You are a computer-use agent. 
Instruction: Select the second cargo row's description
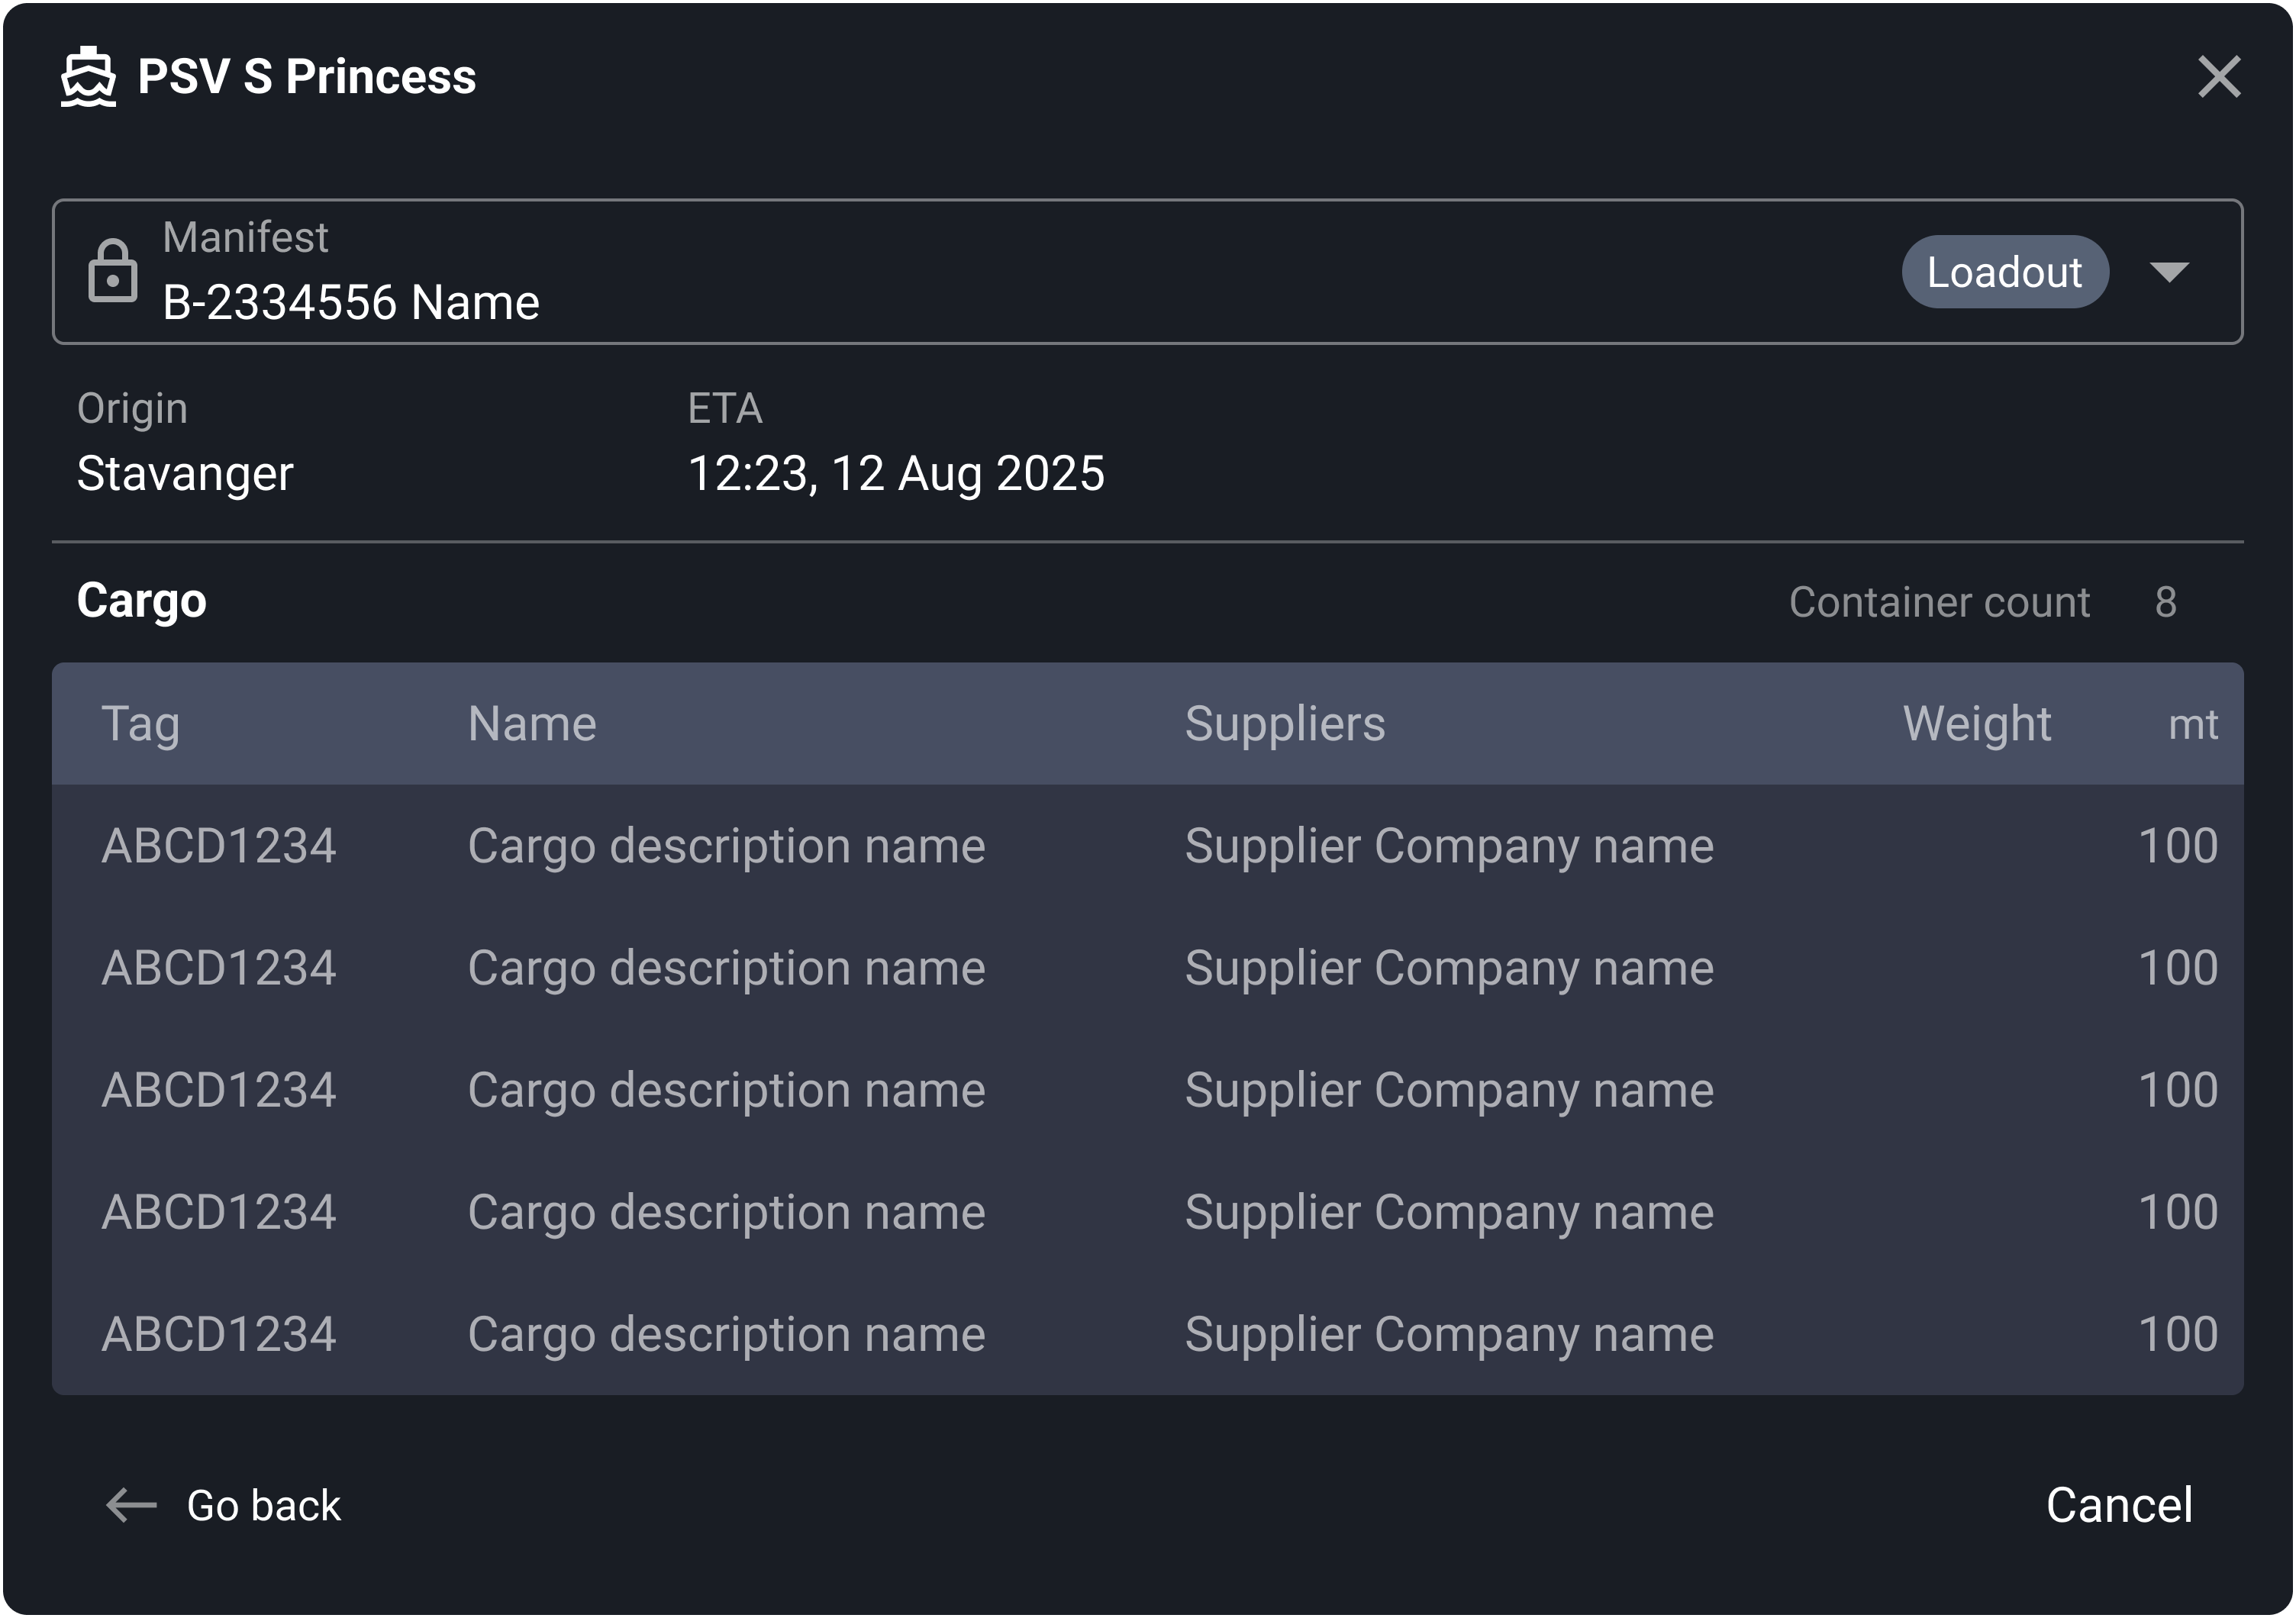pyautogui.click(x=726, y=968)
